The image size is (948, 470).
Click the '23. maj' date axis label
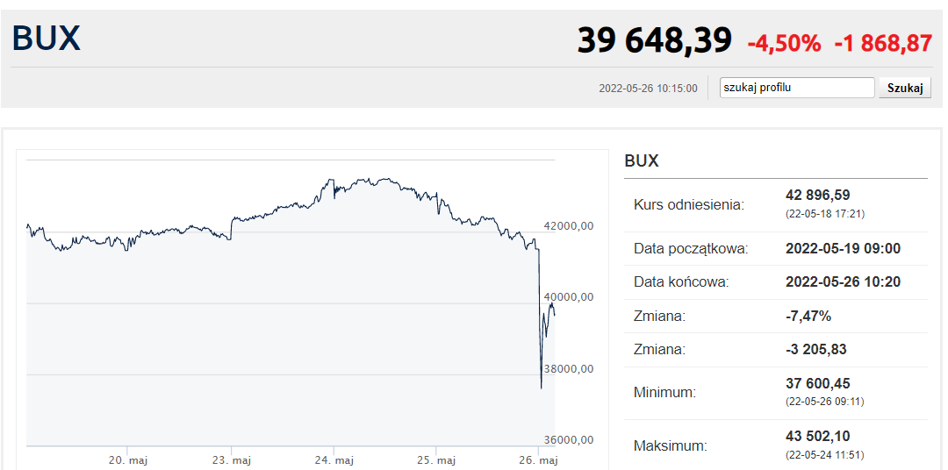click(233, 460)
